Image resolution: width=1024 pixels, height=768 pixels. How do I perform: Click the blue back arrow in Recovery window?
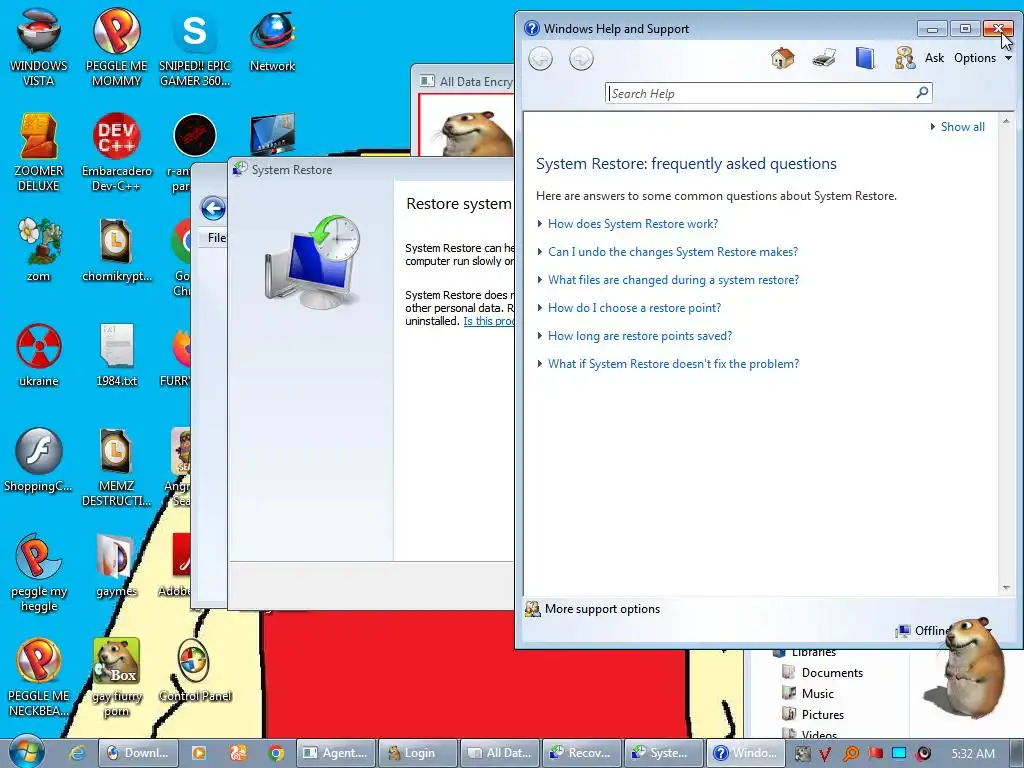(213, 208)
